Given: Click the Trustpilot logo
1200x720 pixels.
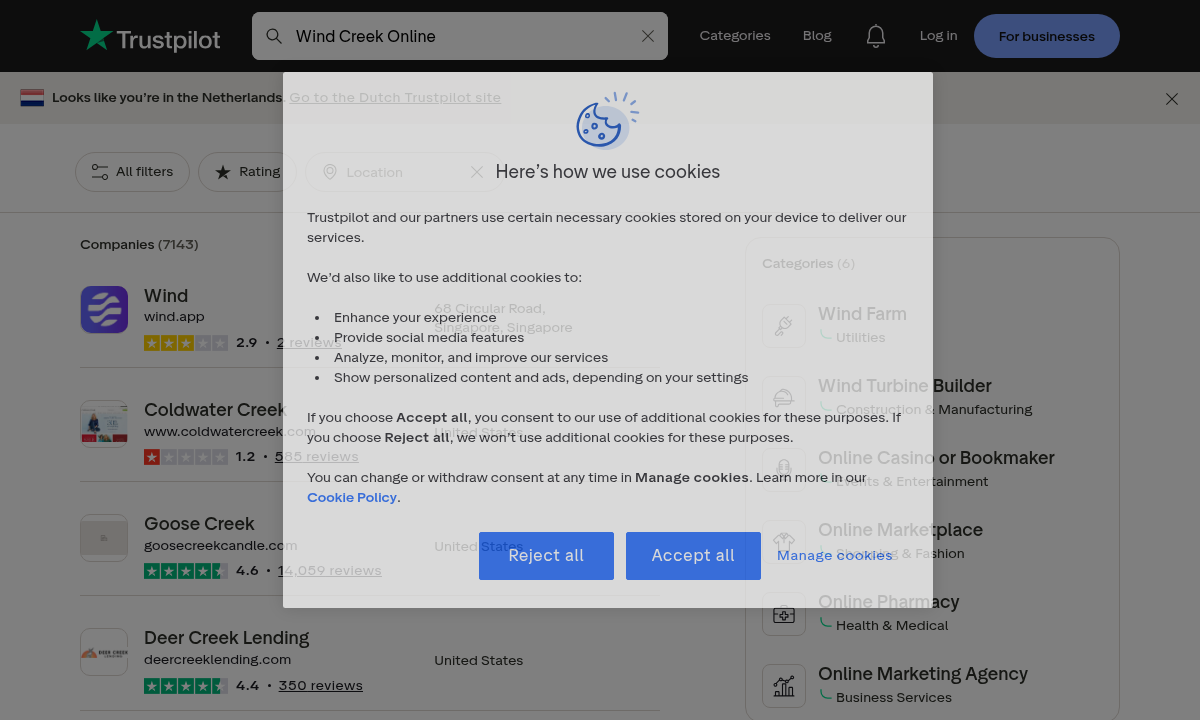Looking at the screenshot, I should 150,36.
